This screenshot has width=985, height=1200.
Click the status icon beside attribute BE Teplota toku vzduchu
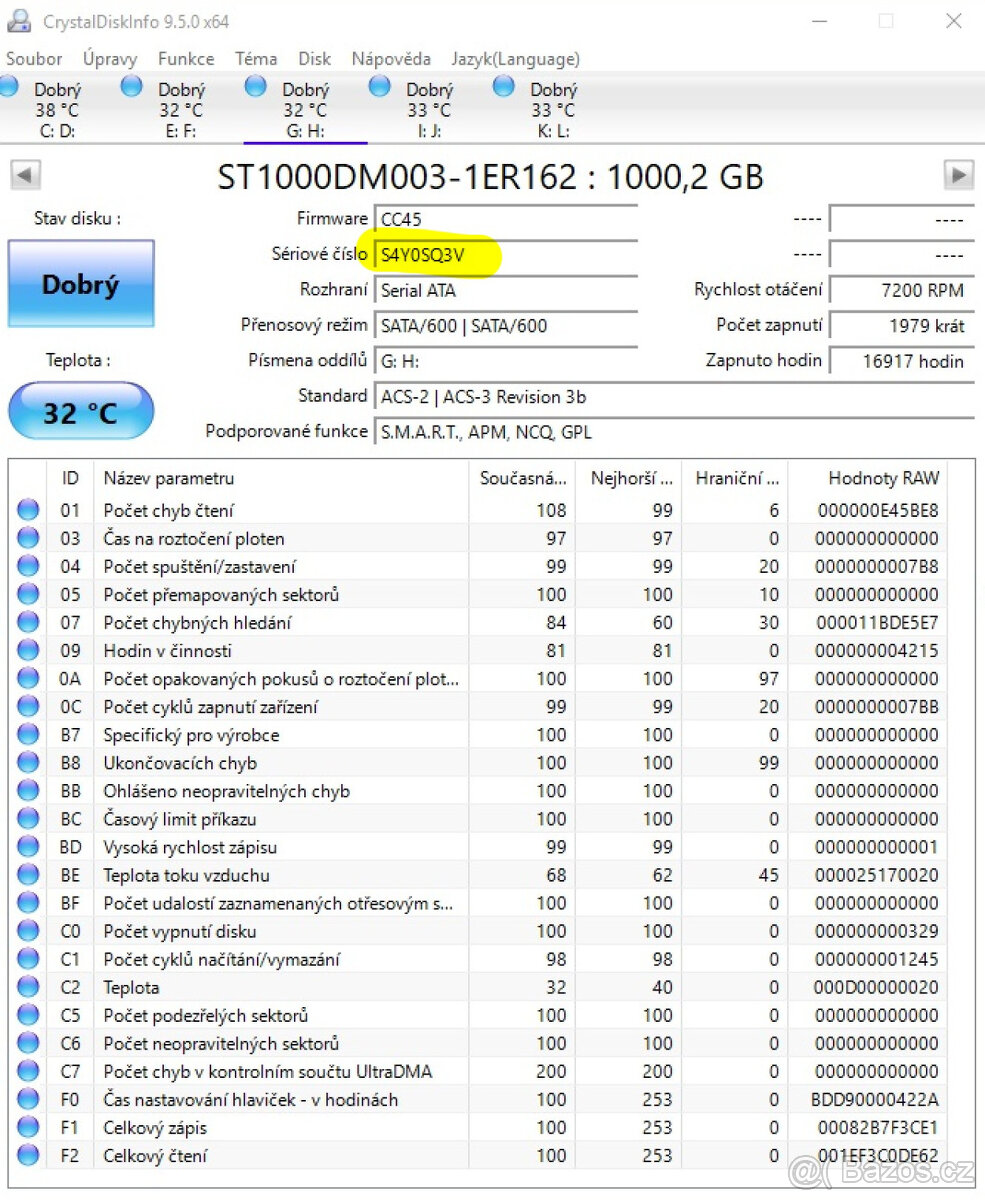27,875
